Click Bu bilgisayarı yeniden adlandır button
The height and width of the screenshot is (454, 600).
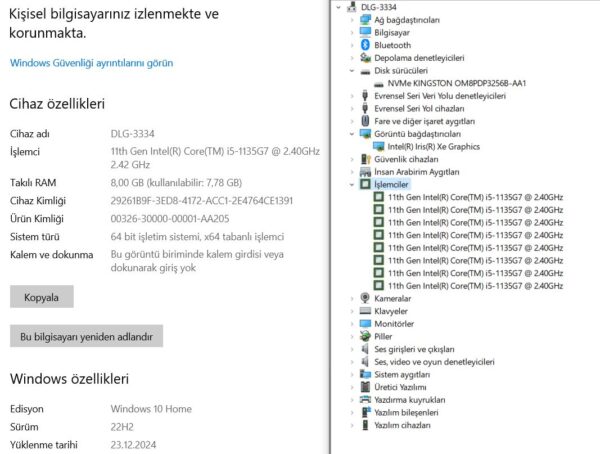[x=86, y=336]
